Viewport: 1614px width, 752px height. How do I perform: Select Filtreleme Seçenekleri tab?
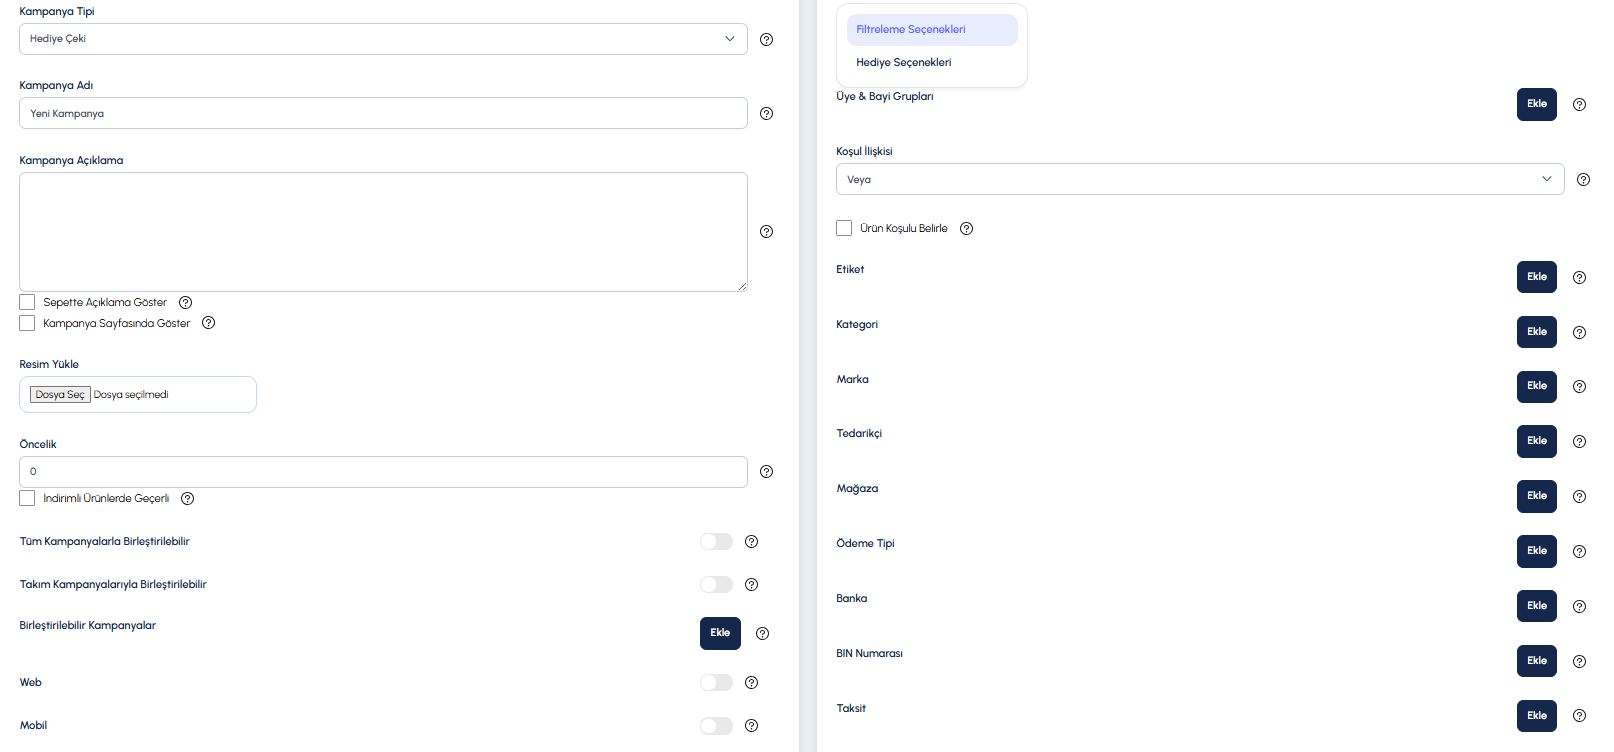932,29
